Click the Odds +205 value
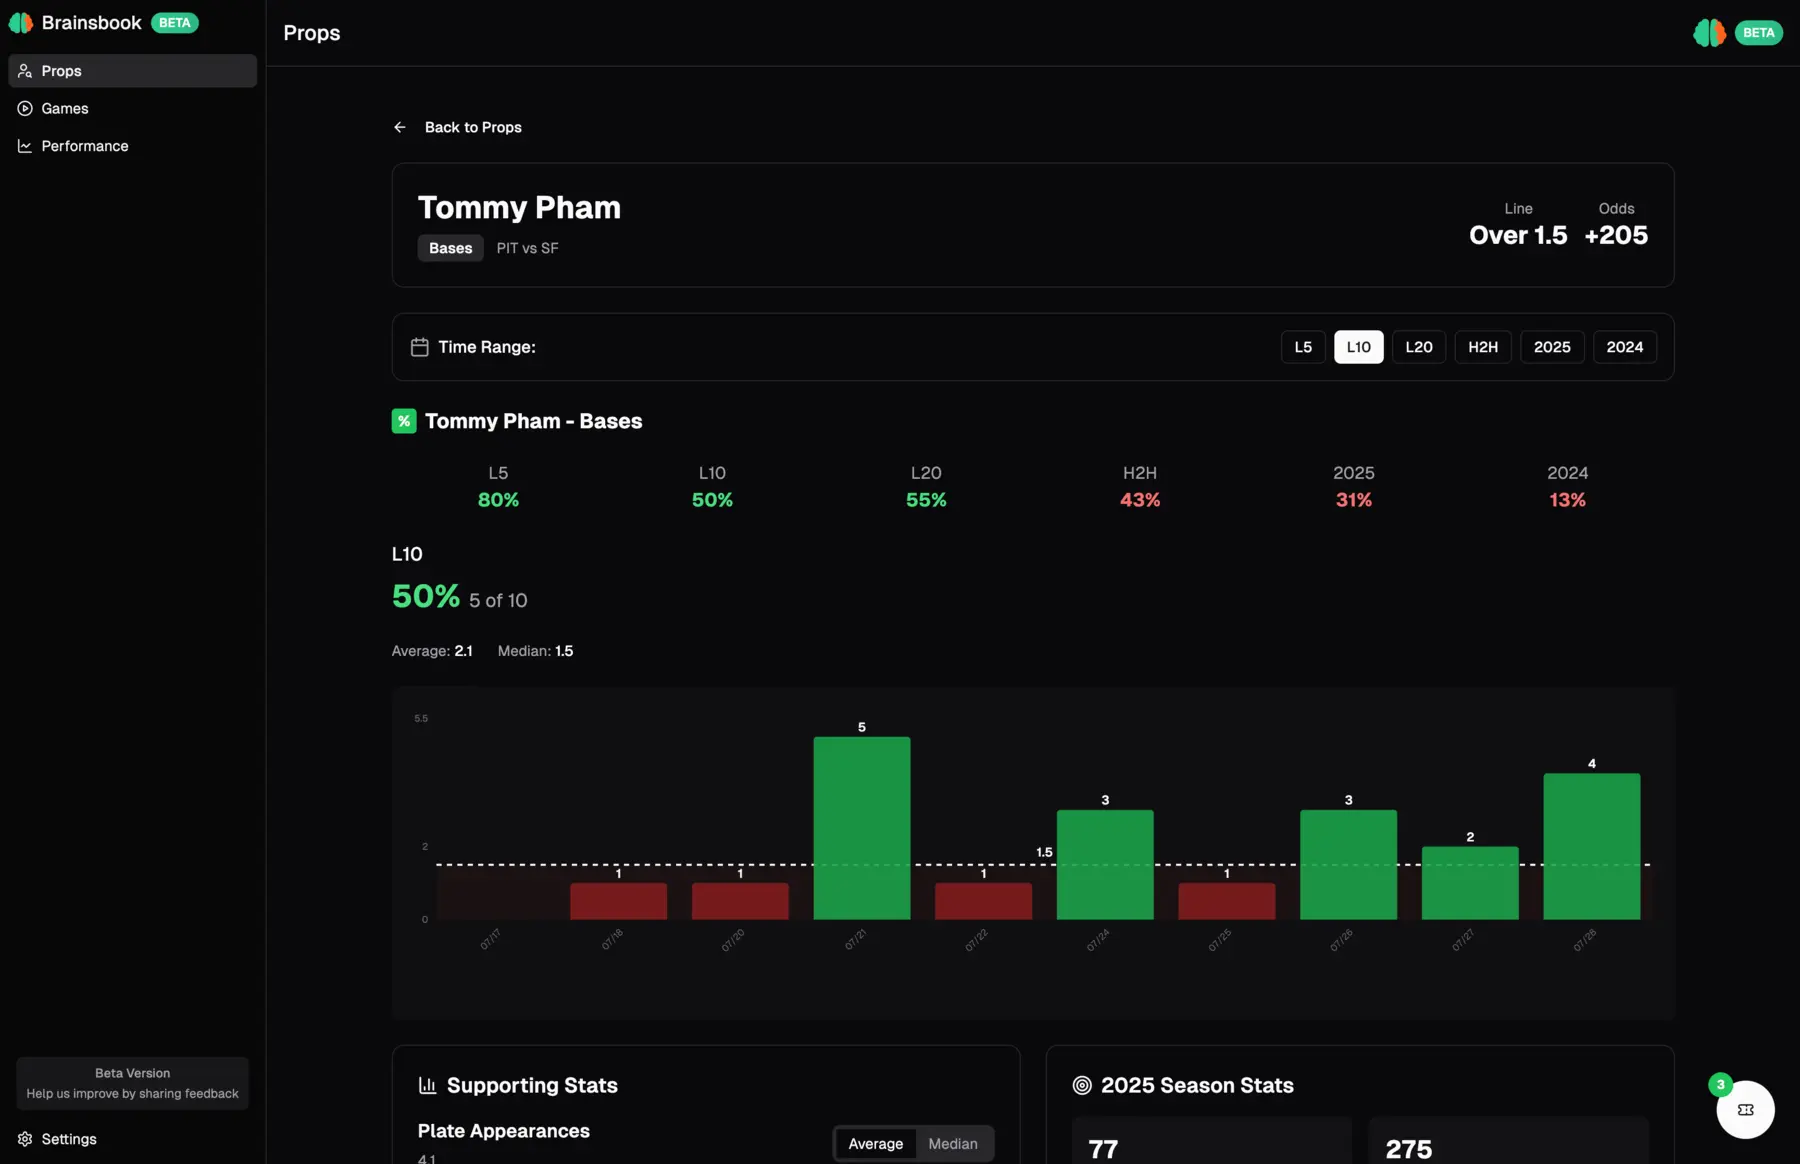 [1616, 235]
